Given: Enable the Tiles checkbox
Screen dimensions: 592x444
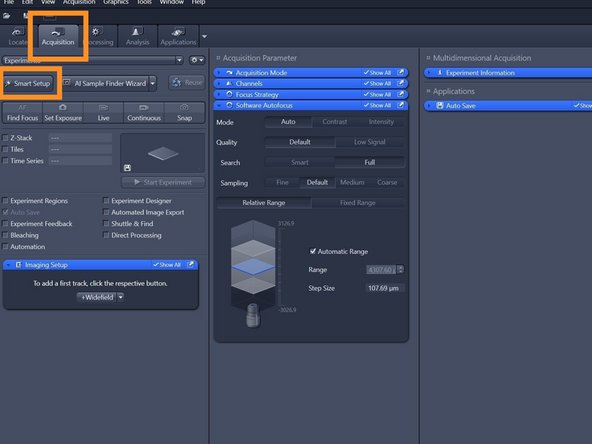Looking at the screenshot, I should [5, 150].
